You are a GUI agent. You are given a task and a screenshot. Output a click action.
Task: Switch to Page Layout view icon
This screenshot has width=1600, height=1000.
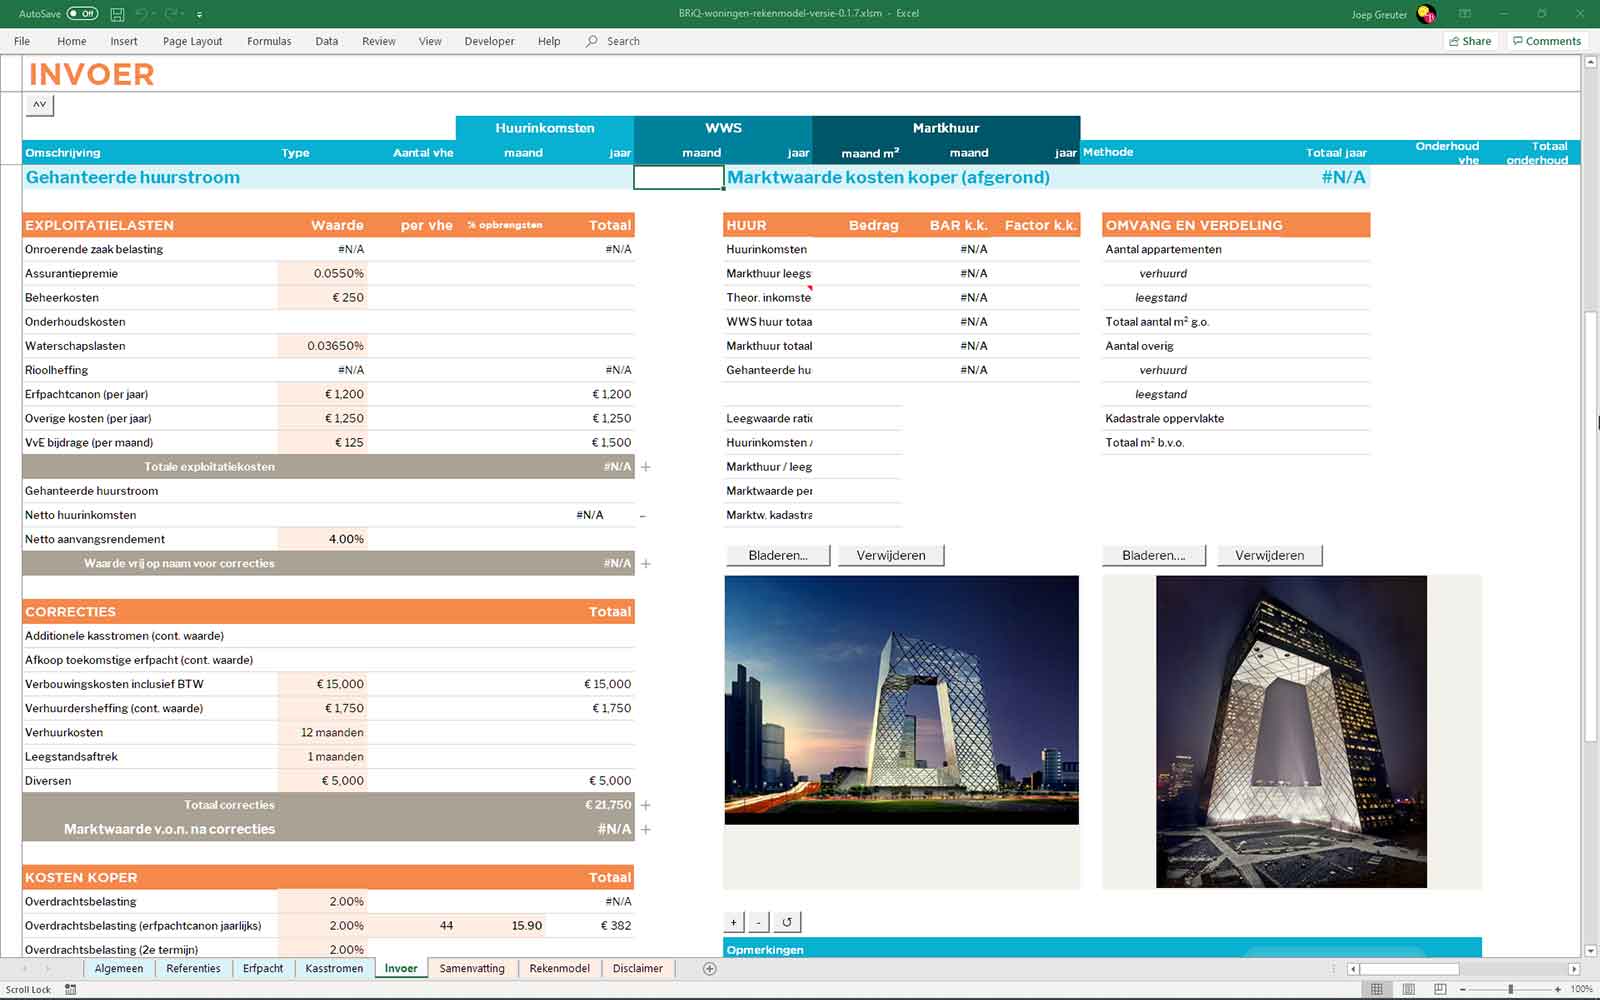pyautogui.click(x=1408, y=989)
